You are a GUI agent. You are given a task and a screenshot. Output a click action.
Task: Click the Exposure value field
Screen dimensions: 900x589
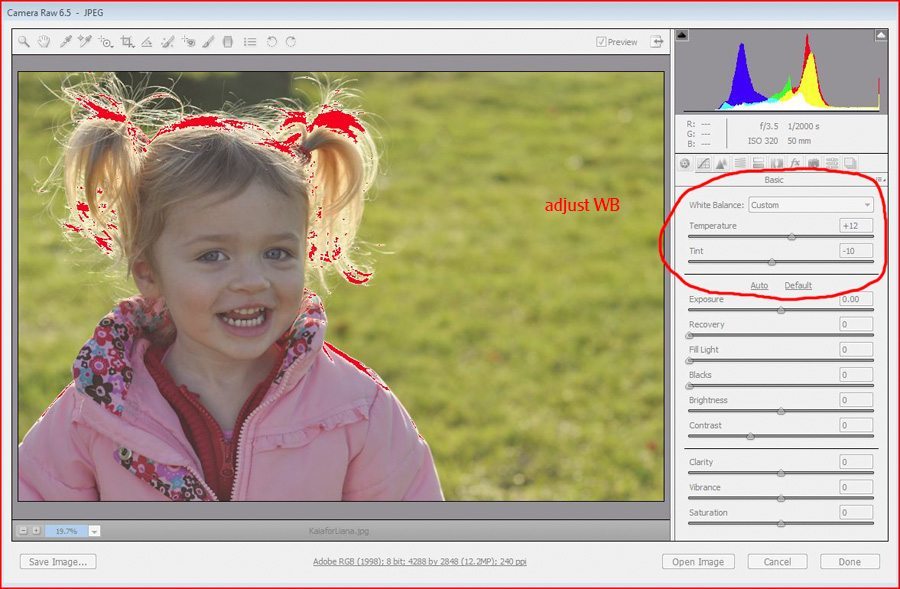point(856,299)
